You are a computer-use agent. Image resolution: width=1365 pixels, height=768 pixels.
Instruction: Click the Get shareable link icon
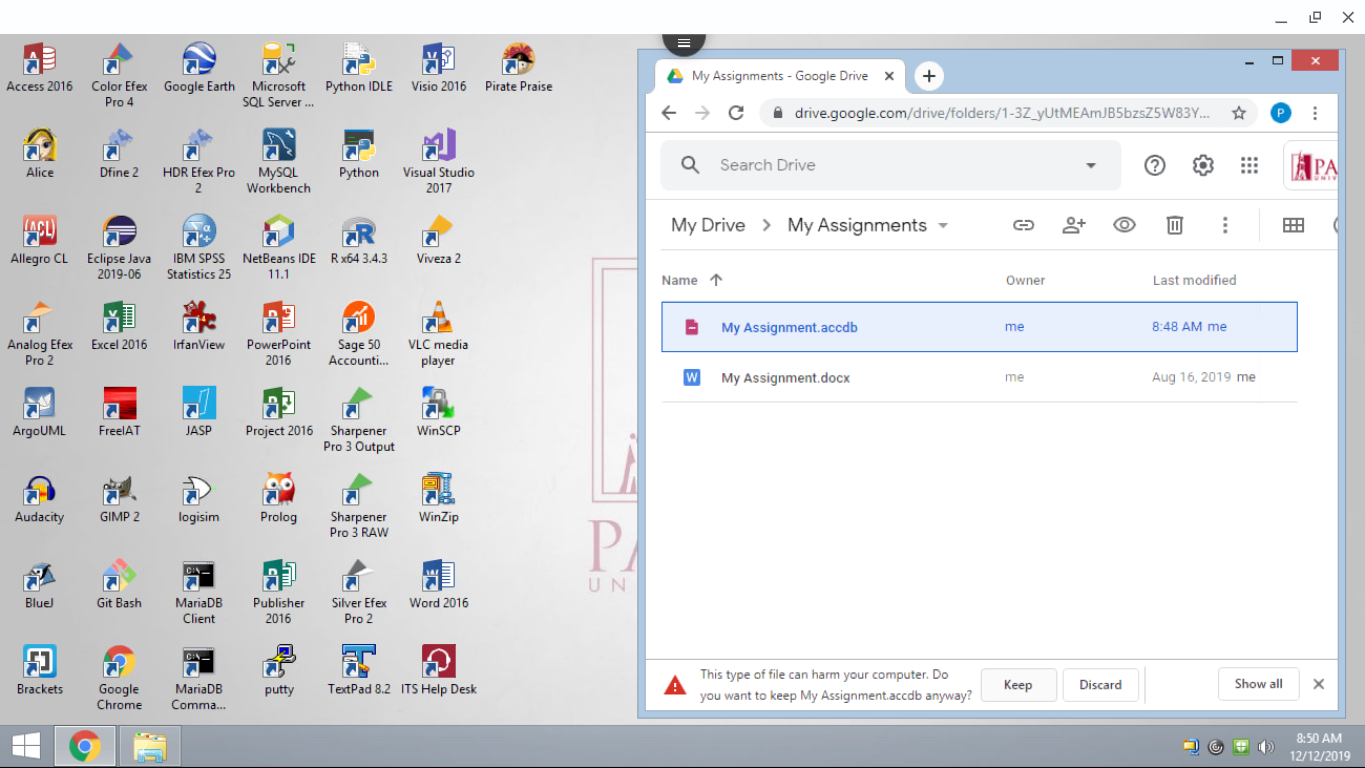1023,225
